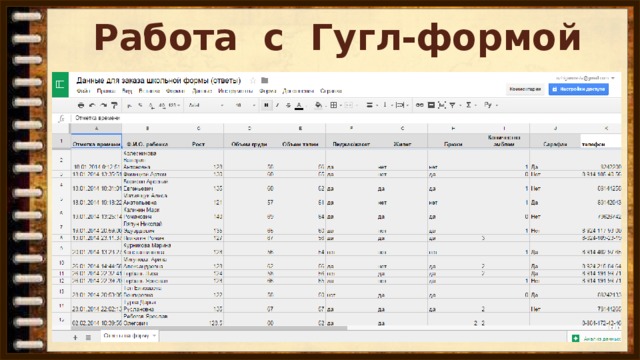Toggle strikethrough formatting
The image size is (640, 360).
click(x=288, y=105)
